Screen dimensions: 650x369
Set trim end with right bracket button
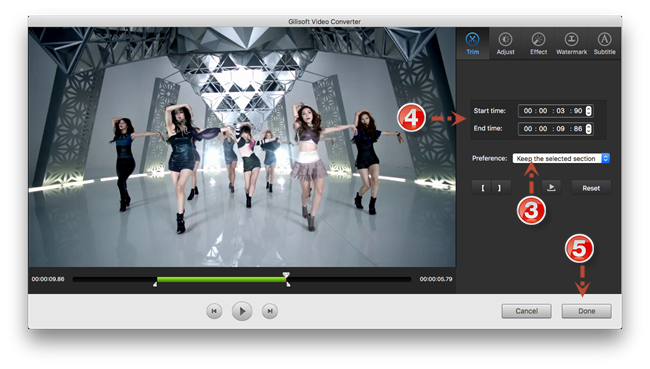(x=501, y=188)
